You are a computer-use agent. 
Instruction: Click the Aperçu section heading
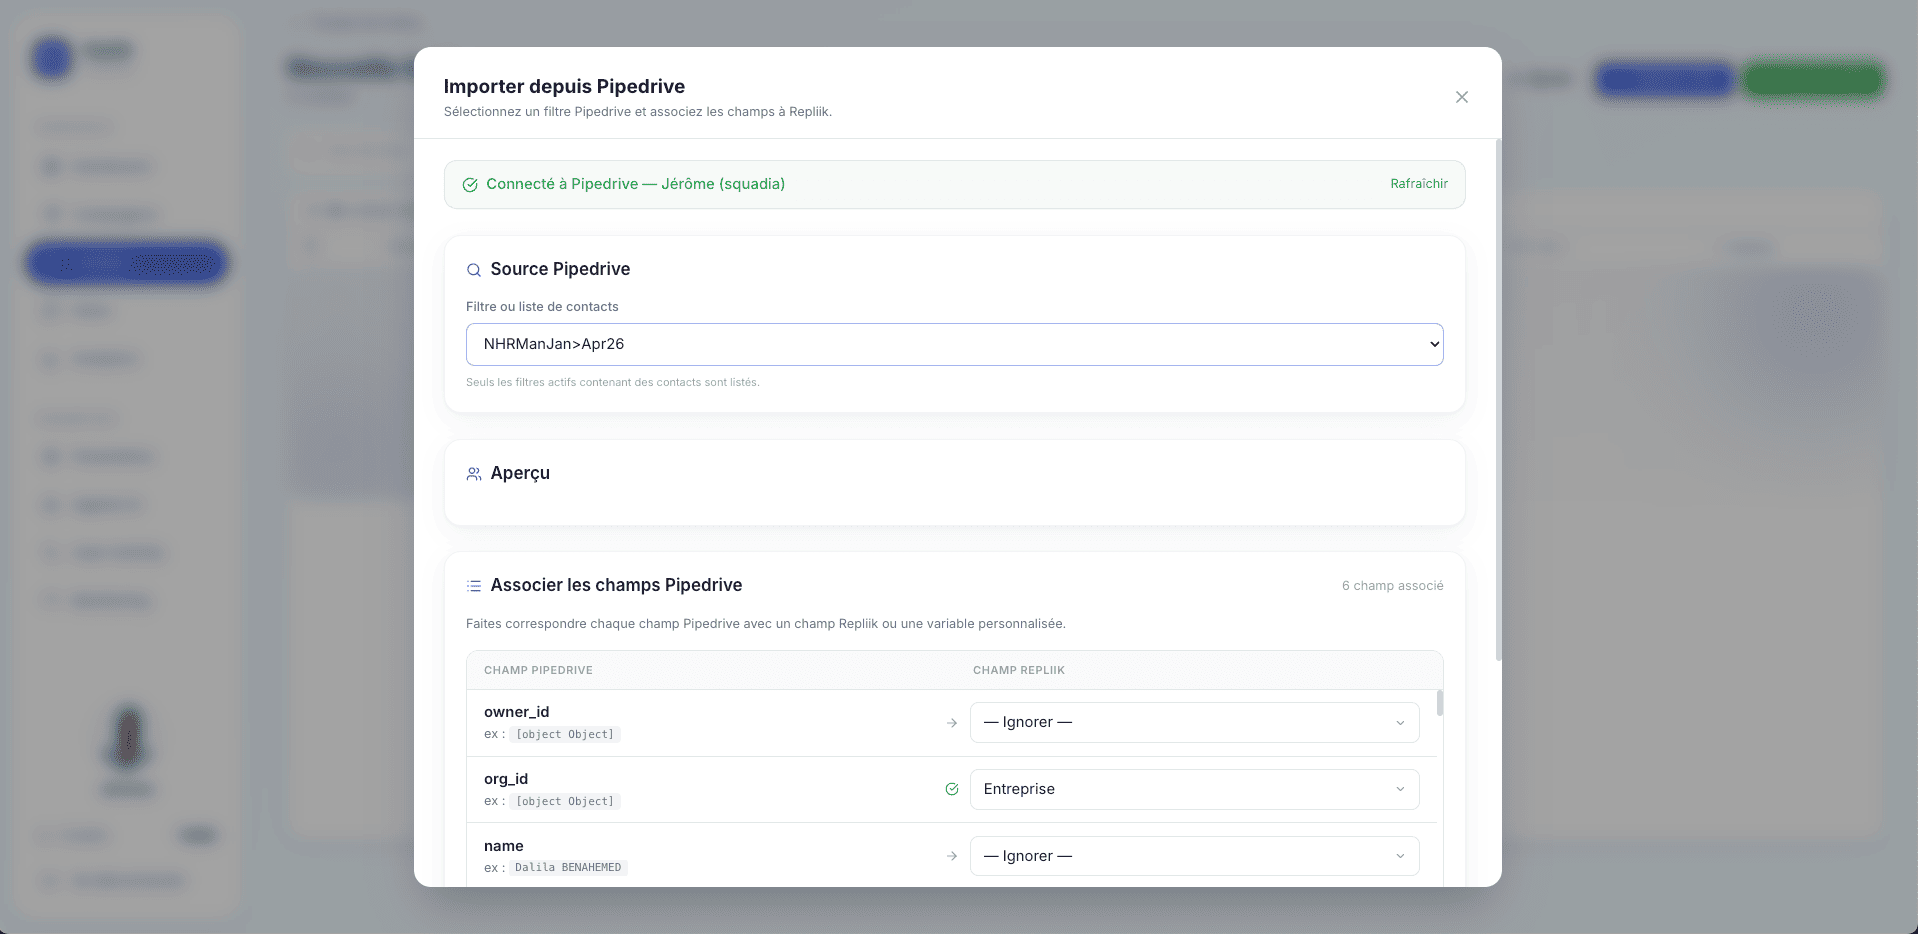pyautogui.click(x=520, y=473)
